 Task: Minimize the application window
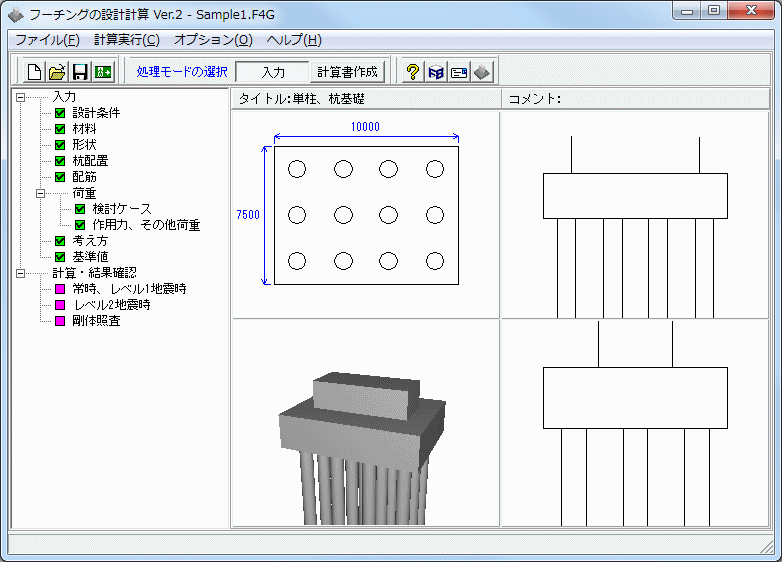[687, 10]
